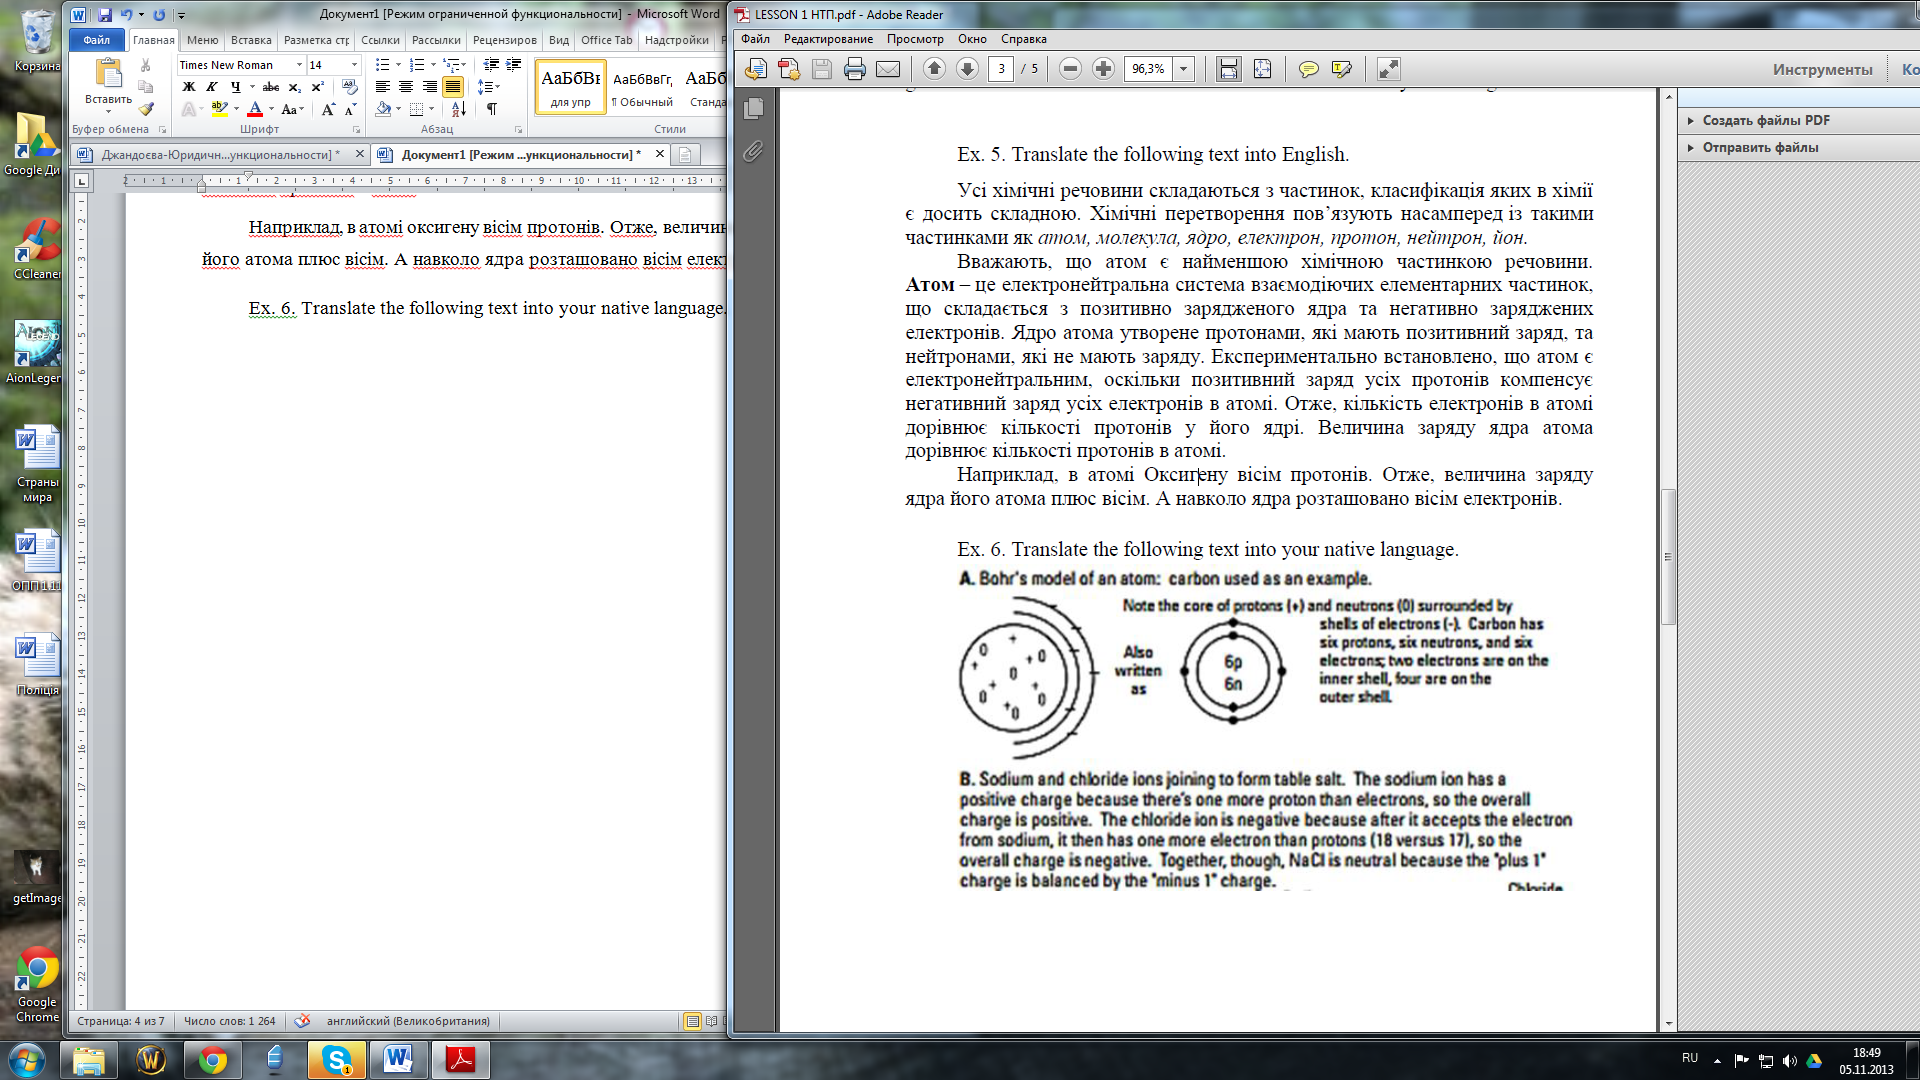Click Число слов: 1 264 in status bar
Screen dimensions: 1920x1080
click(229, 1021)
